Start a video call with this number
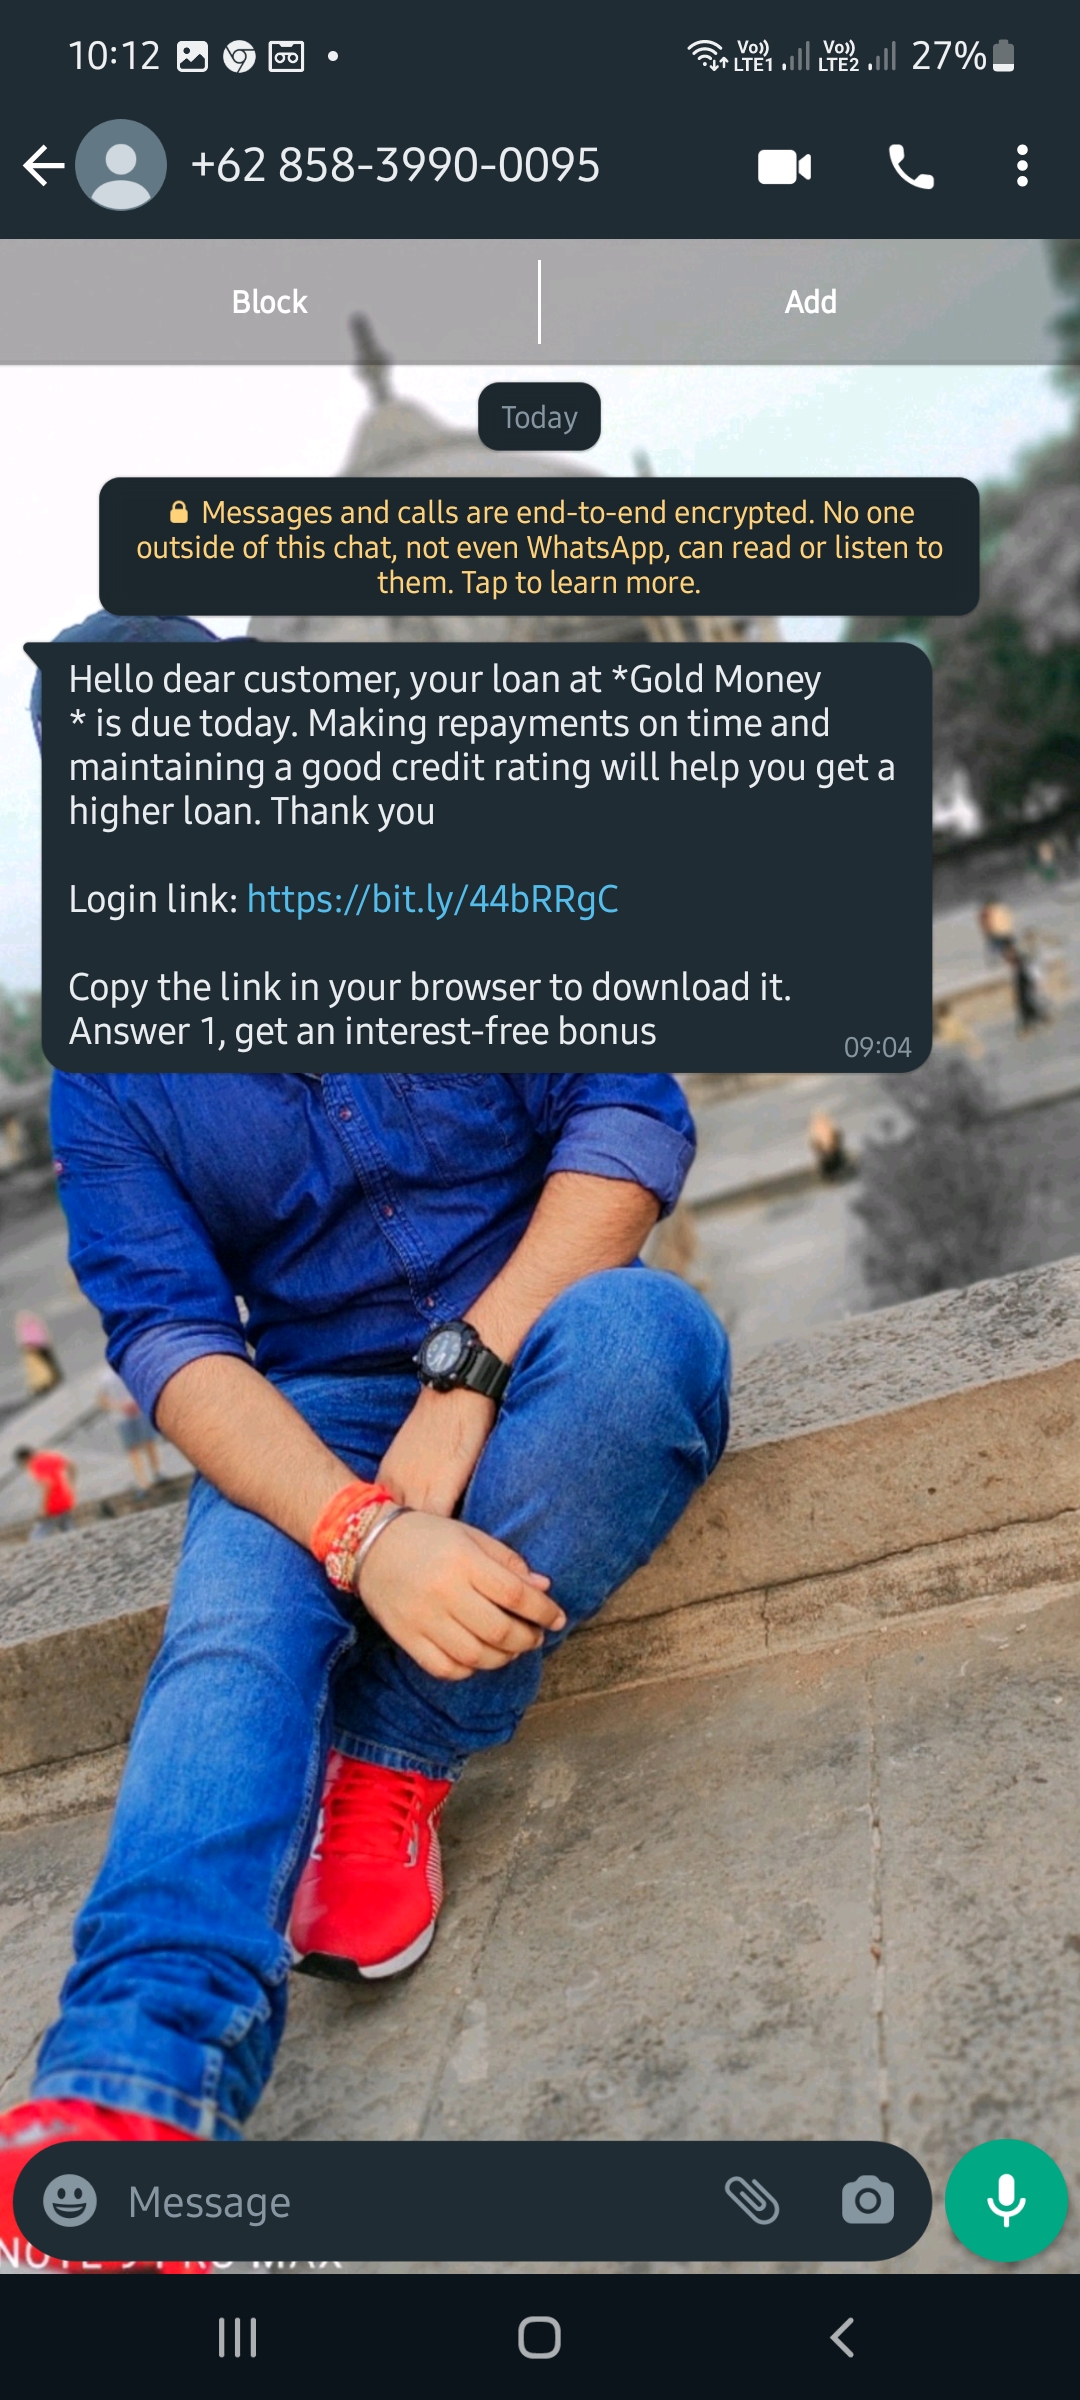 click(x=785, y=166)
